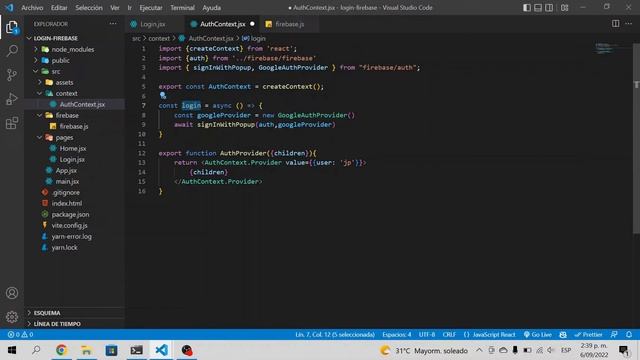Image resolution: width=640 pixels, height=360 pixels.
Task: Open the Manage gear settings icon
Action: click(x=12, y=317)
